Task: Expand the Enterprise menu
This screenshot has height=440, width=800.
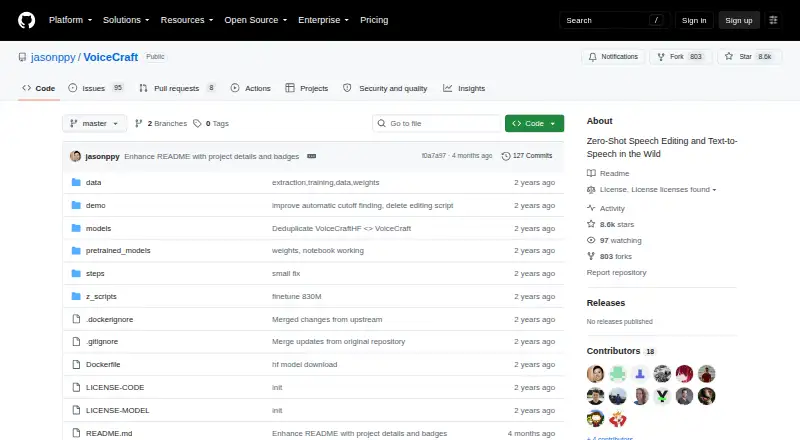Action: [323, 20]
